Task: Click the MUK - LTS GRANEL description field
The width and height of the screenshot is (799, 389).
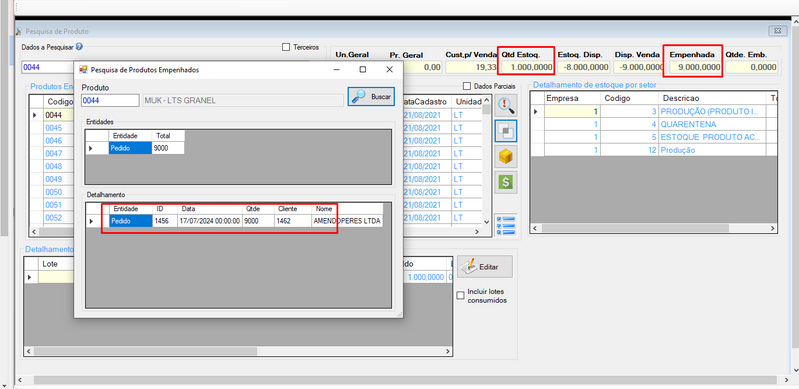Action: [243, 100]
